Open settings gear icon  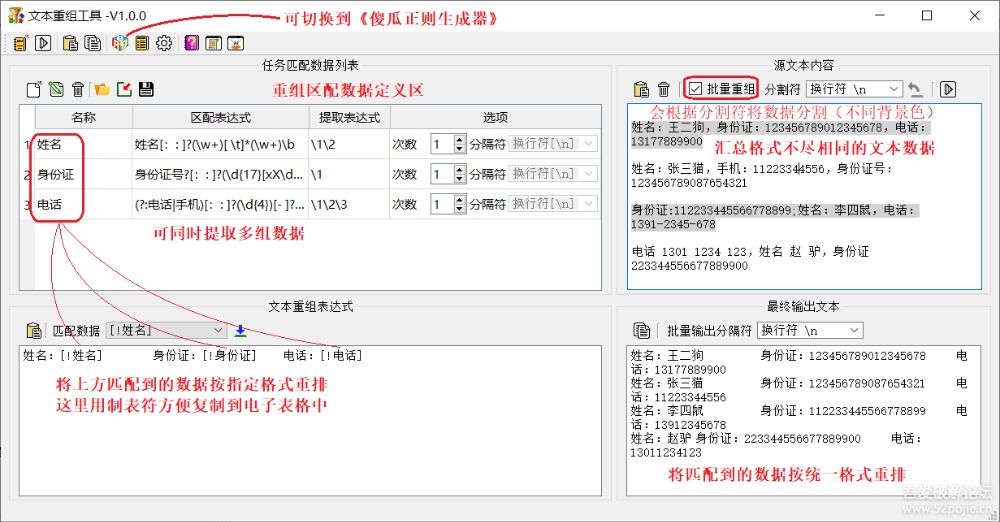[x=164, y=43]
